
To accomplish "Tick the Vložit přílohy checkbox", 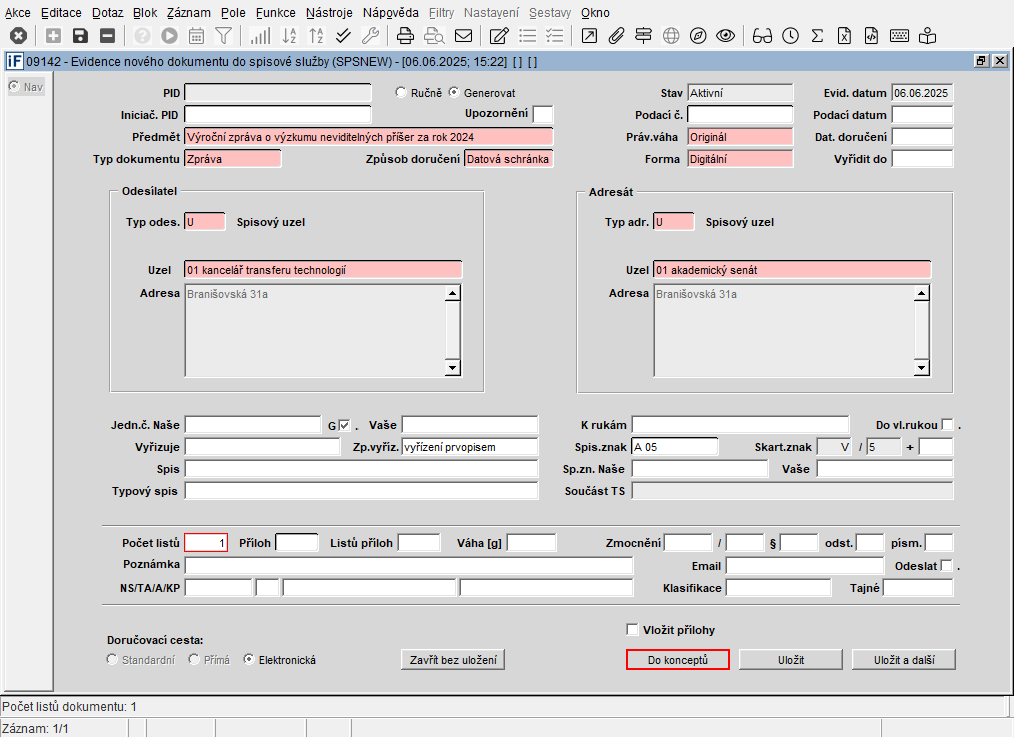I will pos(632,629).
